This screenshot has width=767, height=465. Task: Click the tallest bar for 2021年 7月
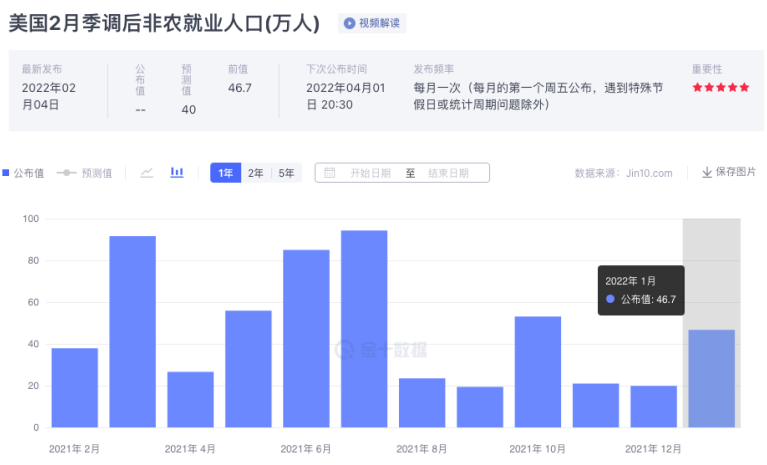coord(364,329)
